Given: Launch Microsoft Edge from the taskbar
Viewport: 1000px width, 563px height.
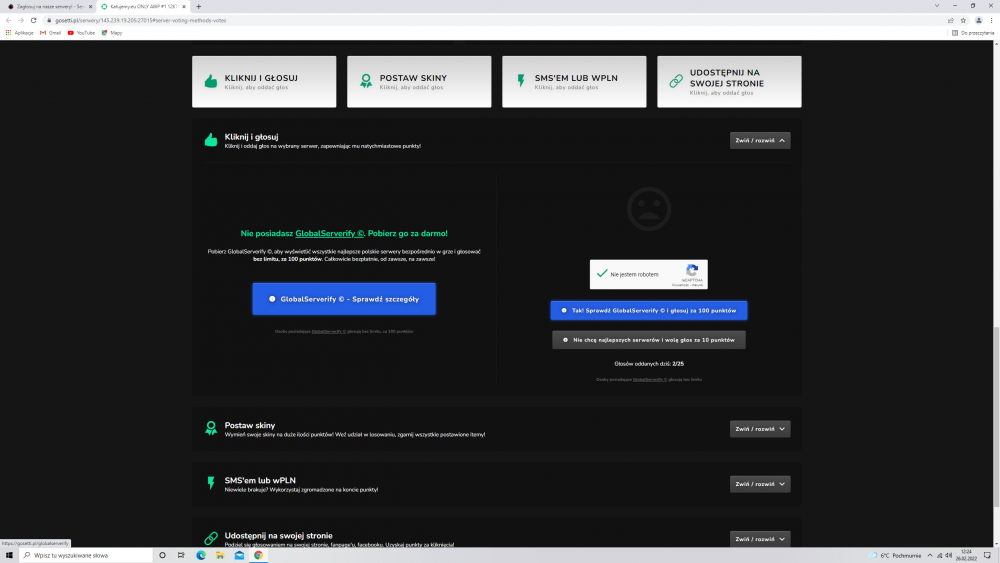Looking at the screenshot, I should (x=201, y=555).
